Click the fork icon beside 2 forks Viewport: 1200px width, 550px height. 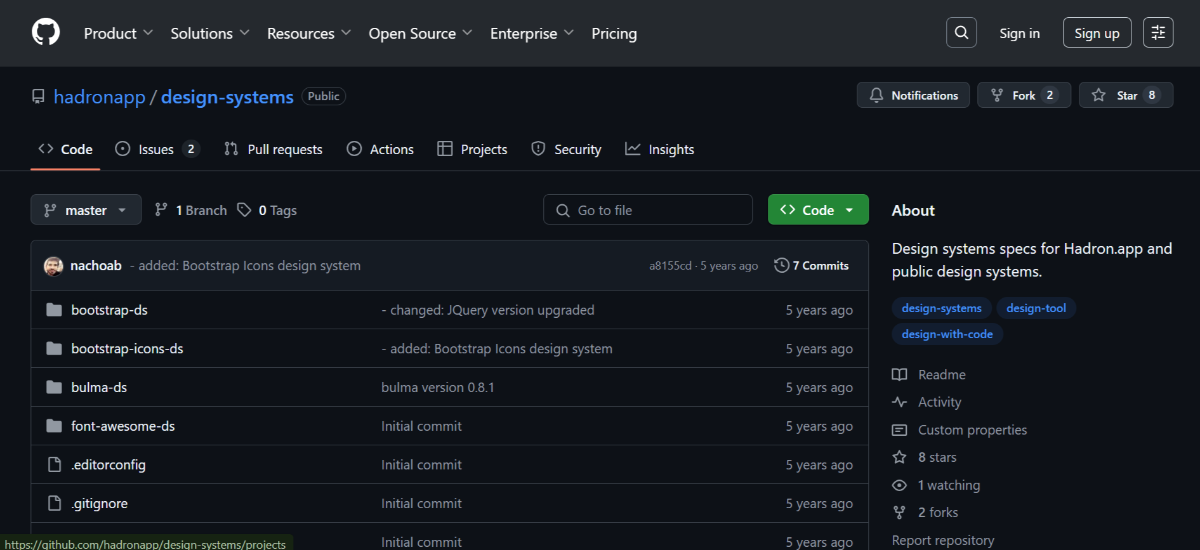pos(899,512)
